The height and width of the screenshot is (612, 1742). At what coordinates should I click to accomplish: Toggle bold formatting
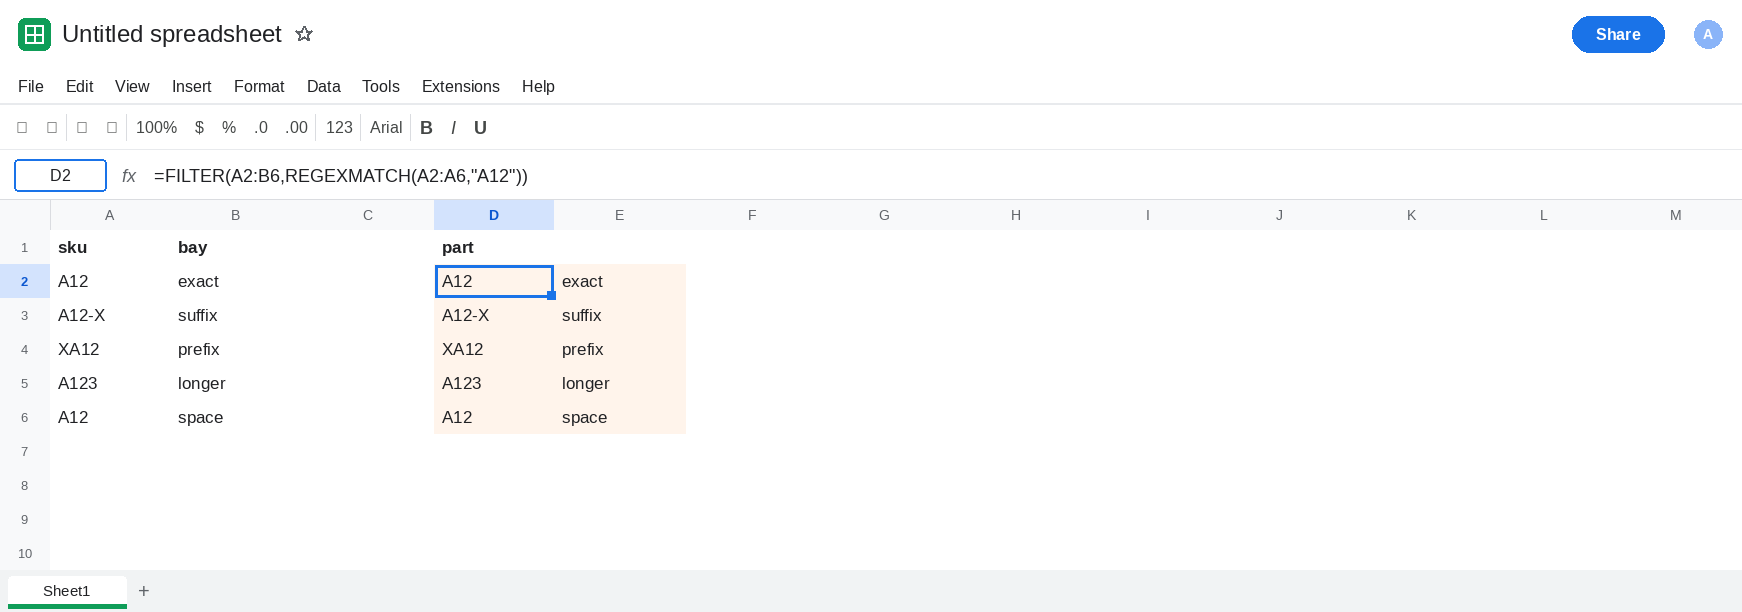tap(426, 128)
